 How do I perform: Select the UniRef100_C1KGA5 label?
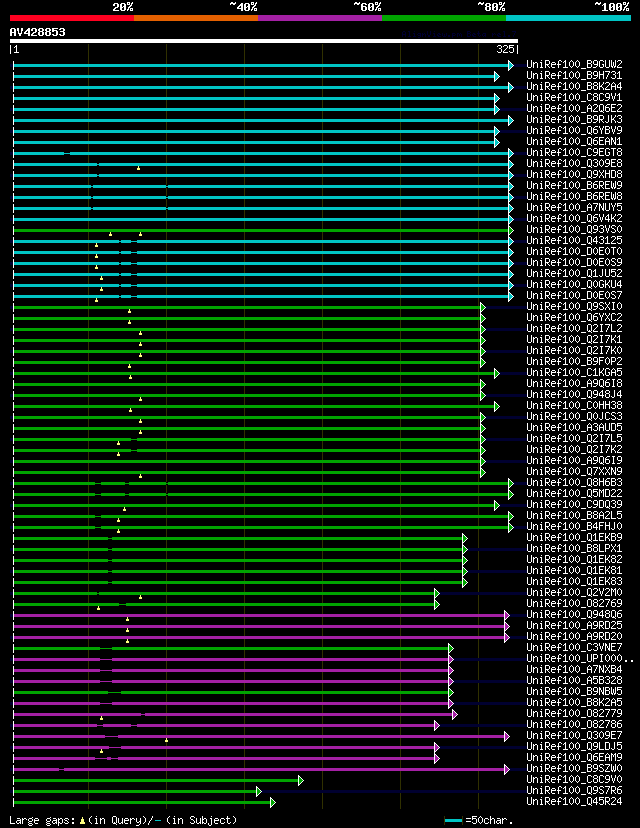(575, 372)
